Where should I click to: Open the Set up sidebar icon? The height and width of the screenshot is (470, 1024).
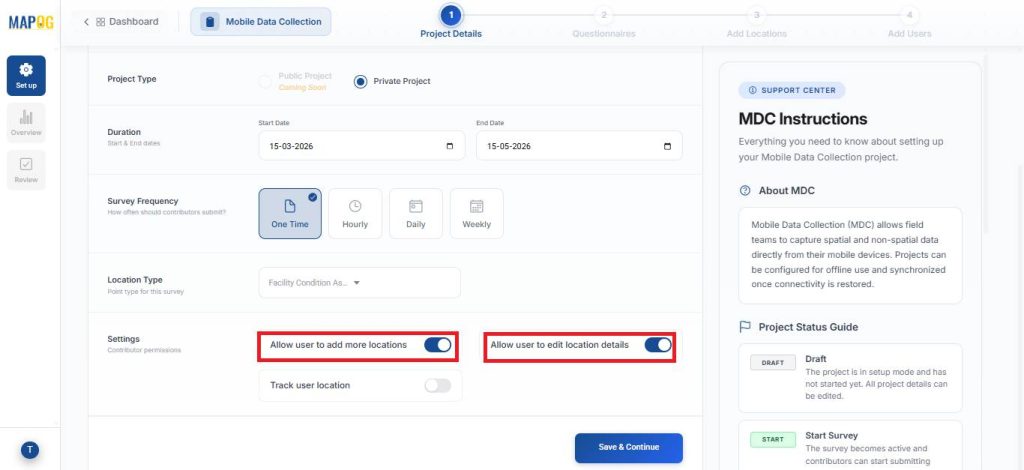point(26,75)
